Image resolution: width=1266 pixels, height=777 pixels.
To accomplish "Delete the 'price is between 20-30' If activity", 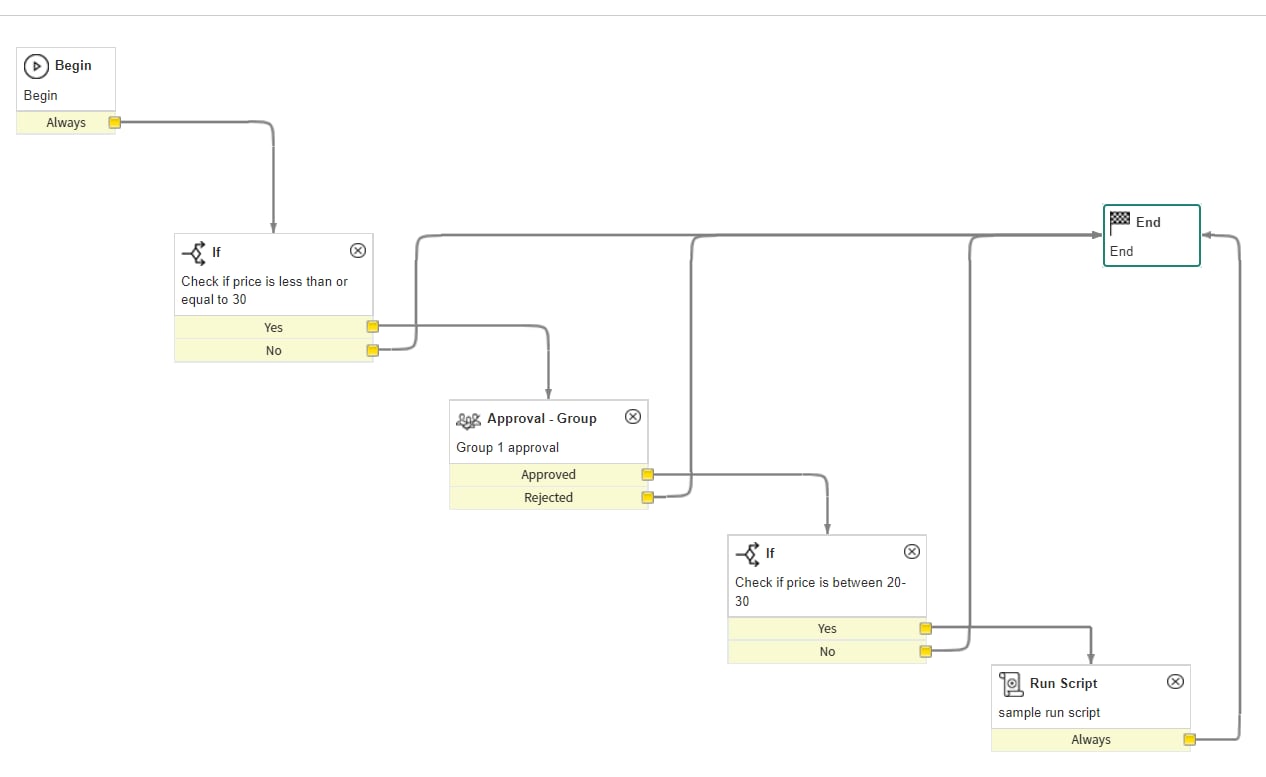I will (911, 551).
